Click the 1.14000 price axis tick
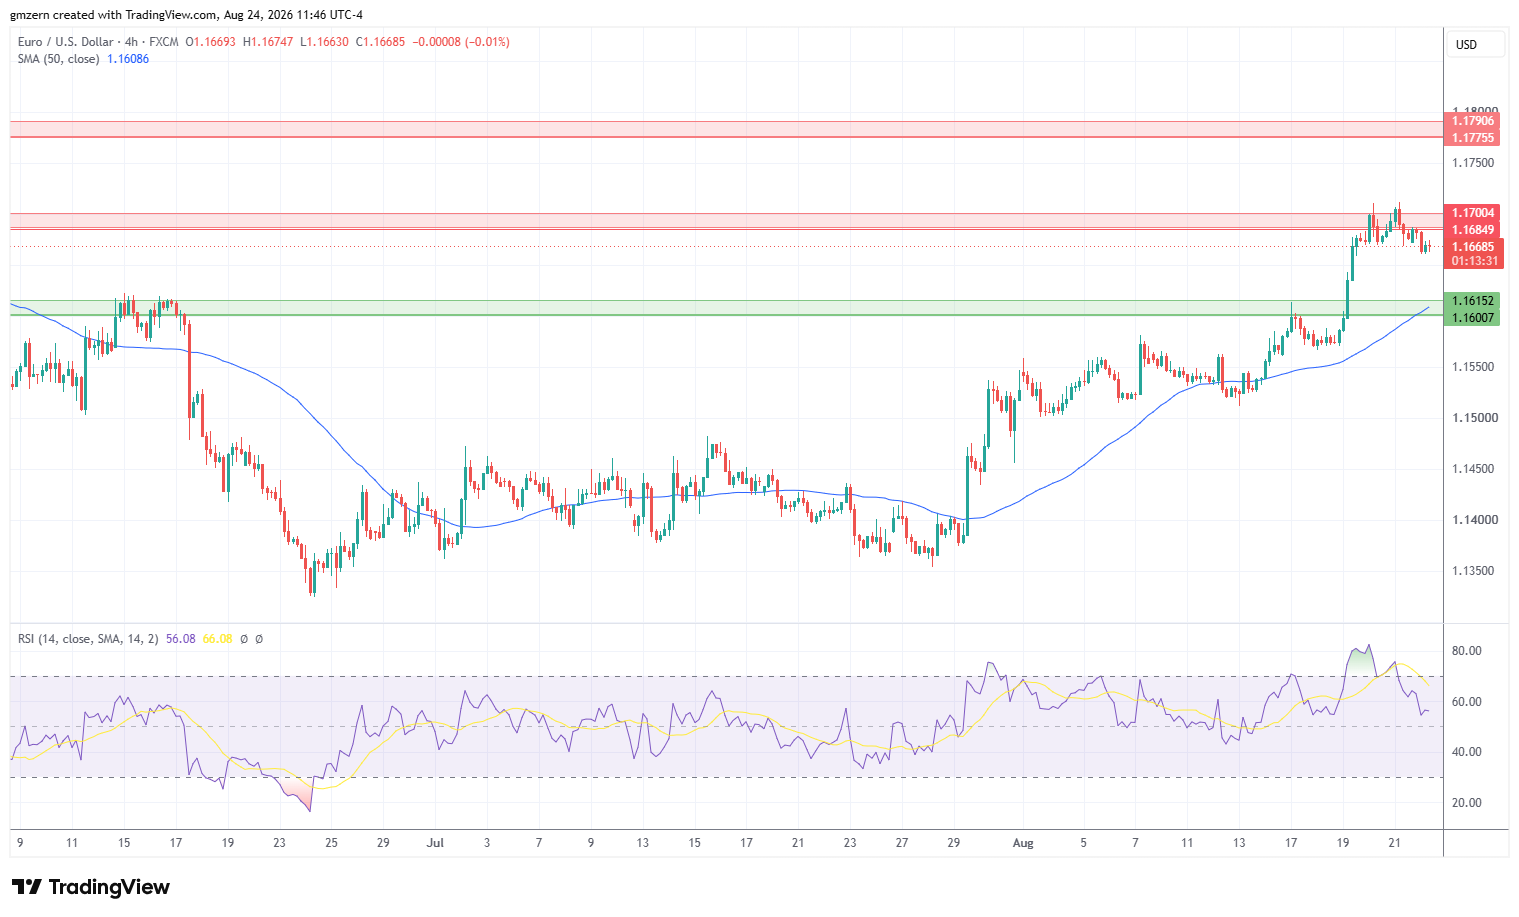Viewport: 1519px width, 917px height. point(1474,520)
